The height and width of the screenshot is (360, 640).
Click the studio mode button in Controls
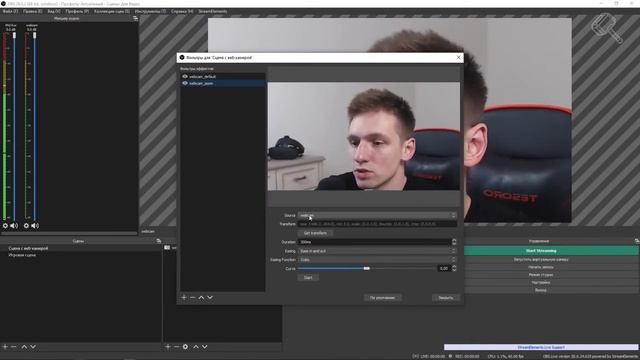click(x=551, y=275)
